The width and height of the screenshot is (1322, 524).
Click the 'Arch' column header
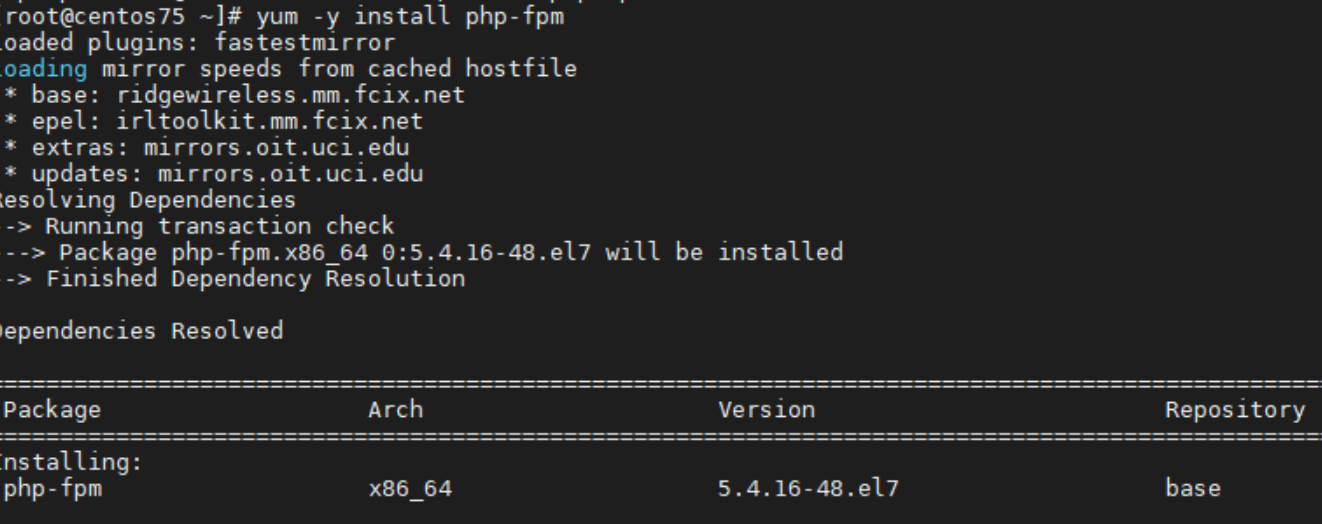click(x=395, y=409)
